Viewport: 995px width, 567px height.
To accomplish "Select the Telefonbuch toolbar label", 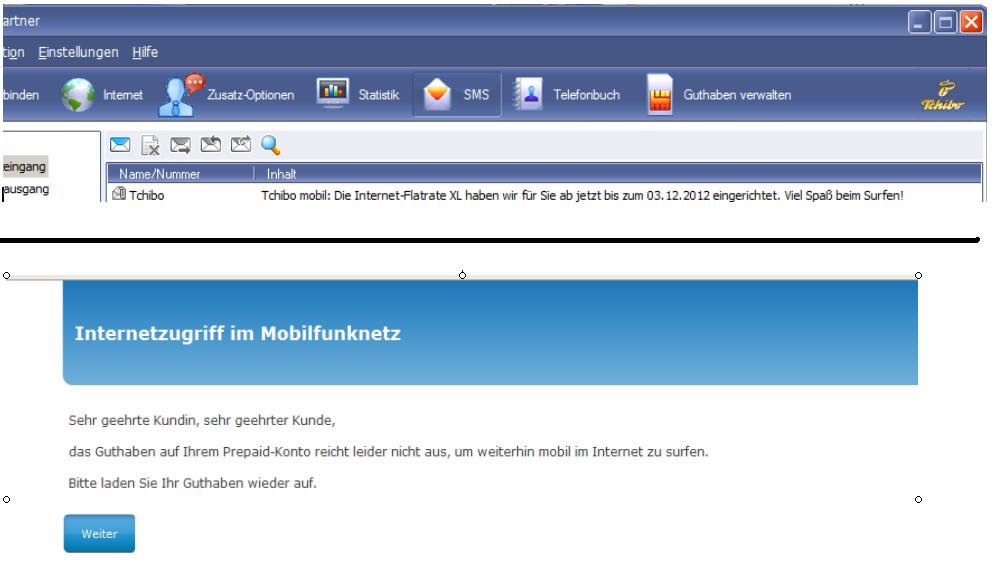I will click(x=586, y=94).
